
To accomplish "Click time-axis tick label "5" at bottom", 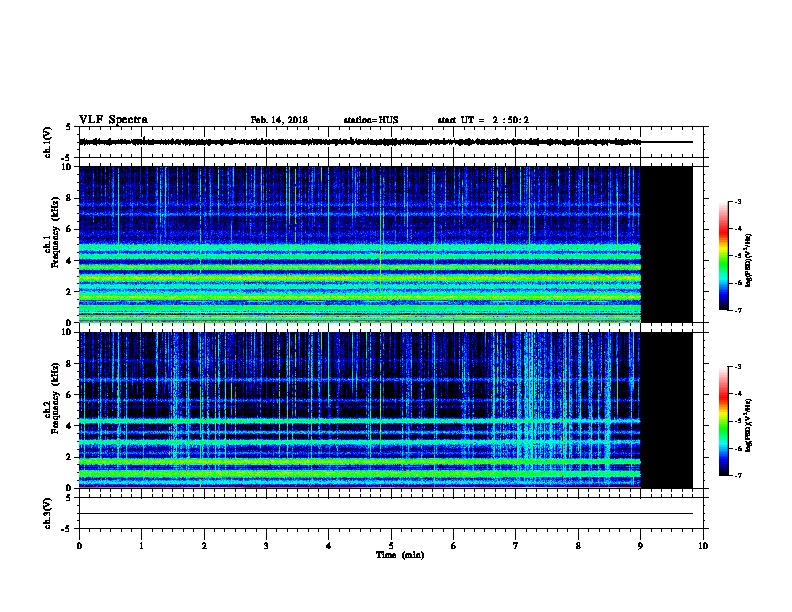I will tap(391, 546).
